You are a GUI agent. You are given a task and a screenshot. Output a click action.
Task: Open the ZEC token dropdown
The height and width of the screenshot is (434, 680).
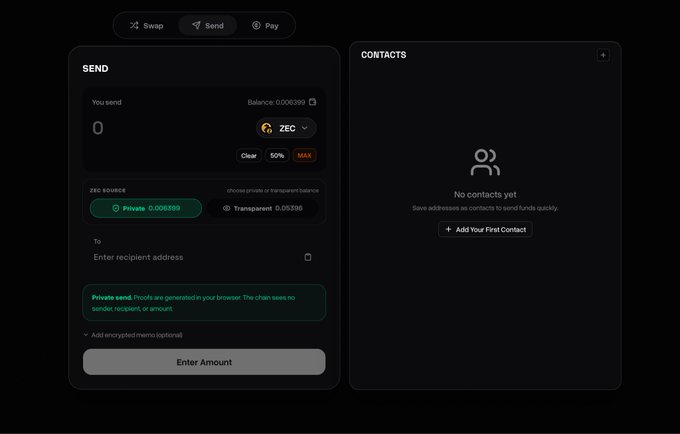[286, 128]
